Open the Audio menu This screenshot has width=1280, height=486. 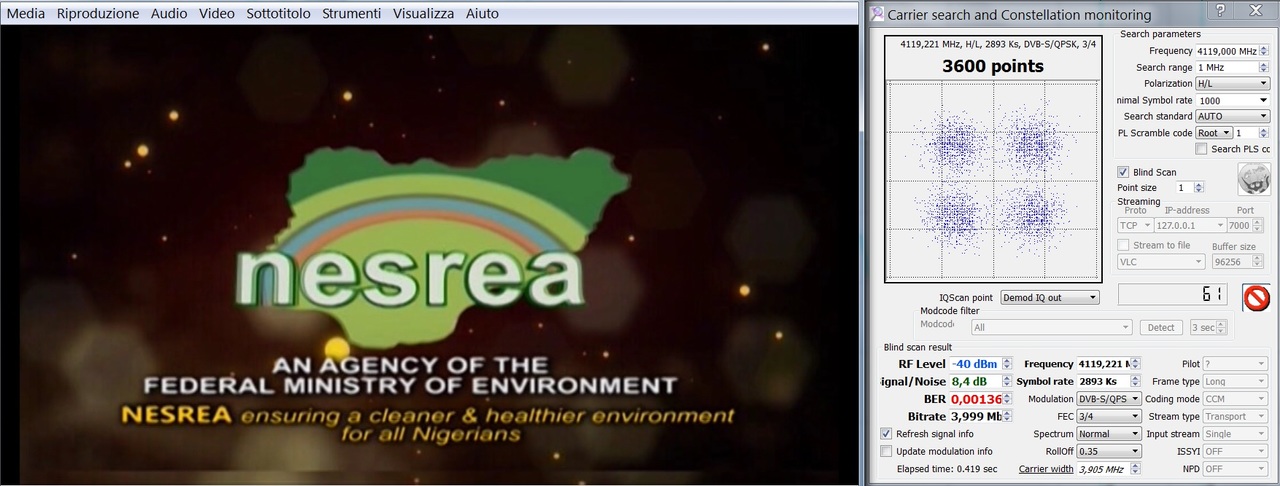pyautogui.click(x=169, y=13)
